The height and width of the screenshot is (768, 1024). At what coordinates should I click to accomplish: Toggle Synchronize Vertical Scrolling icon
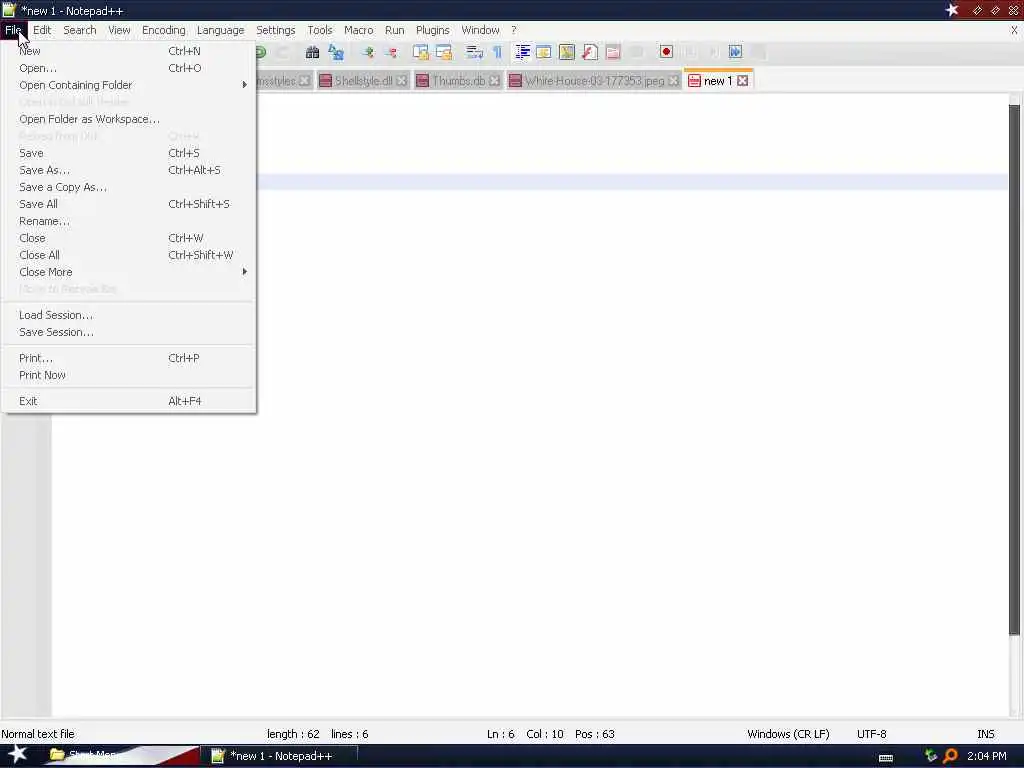(421, 52)
